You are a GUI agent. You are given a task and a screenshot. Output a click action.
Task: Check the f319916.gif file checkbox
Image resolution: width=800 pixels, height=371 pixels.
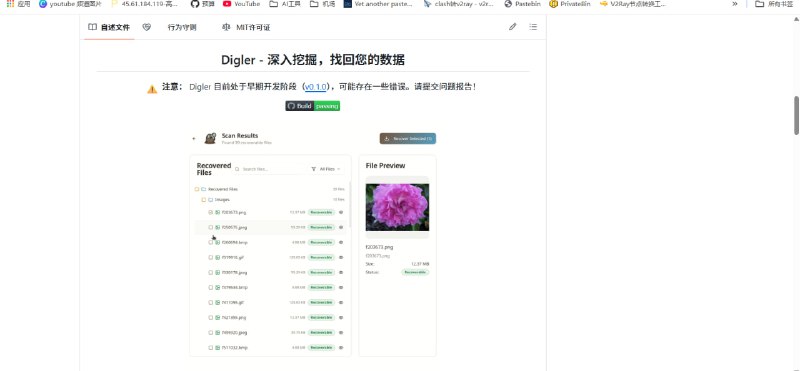click(211, 257)
